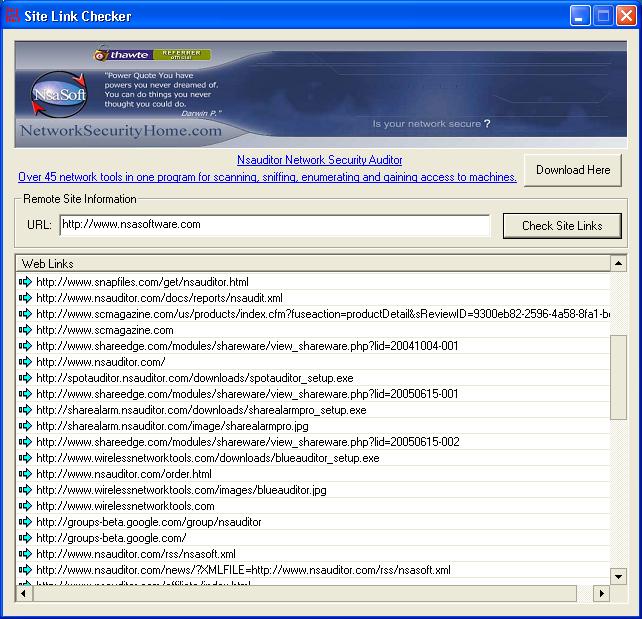Select row http://www.nsauditor.com/order.html
Viewport: 642px width, 619px height.
pos(313,474)
